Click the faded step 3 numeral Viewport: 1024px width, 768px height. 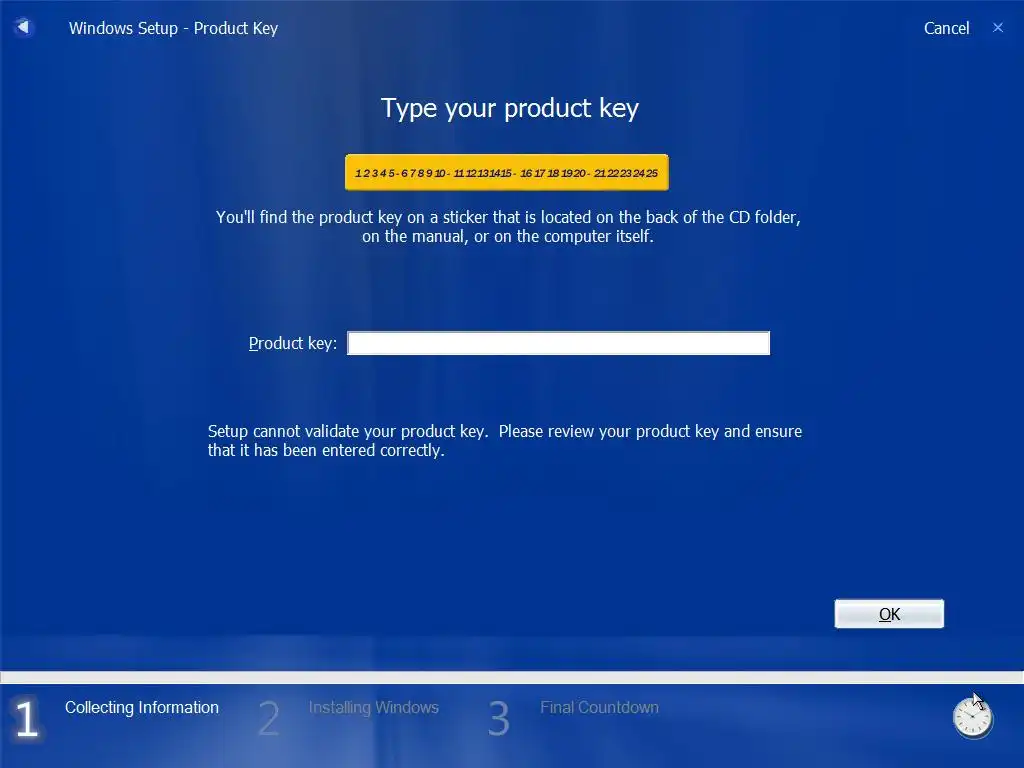(499, 718)
